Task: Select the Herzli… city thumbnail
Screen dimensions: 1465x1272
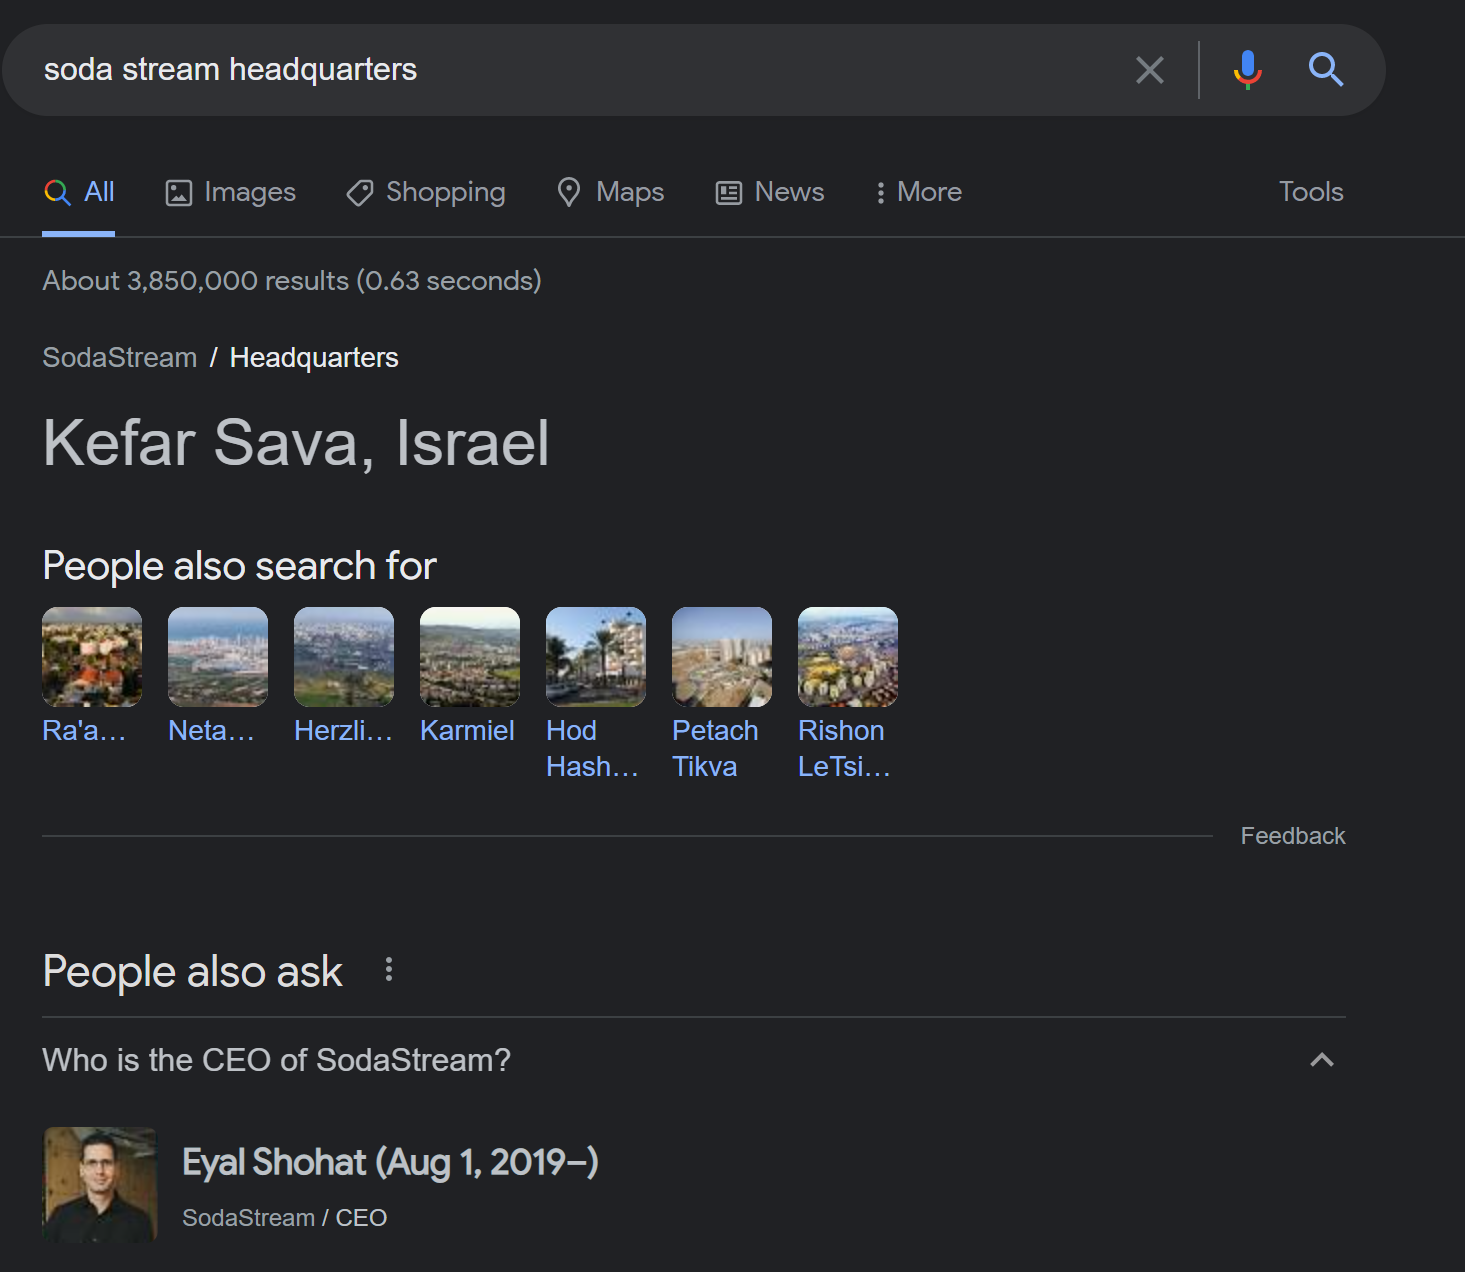Action: (x=344, y=657)
